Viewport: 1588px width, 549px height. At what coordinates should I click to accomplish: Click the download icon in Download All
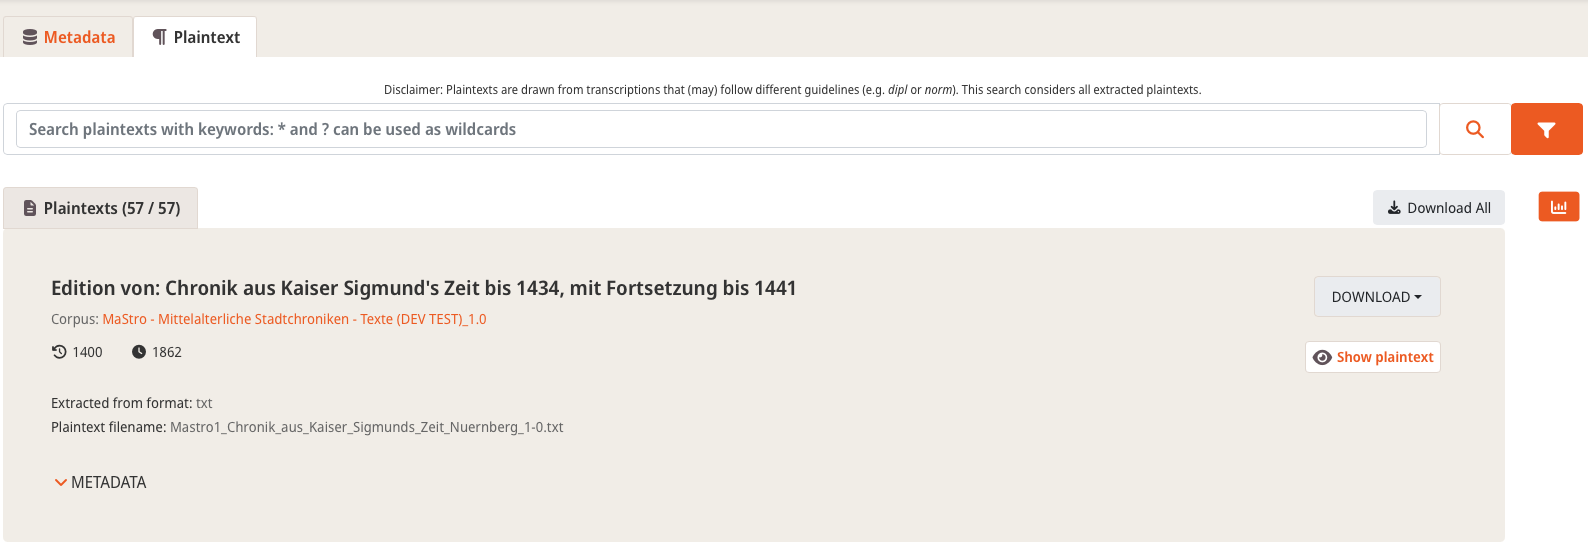point(1394,208)
